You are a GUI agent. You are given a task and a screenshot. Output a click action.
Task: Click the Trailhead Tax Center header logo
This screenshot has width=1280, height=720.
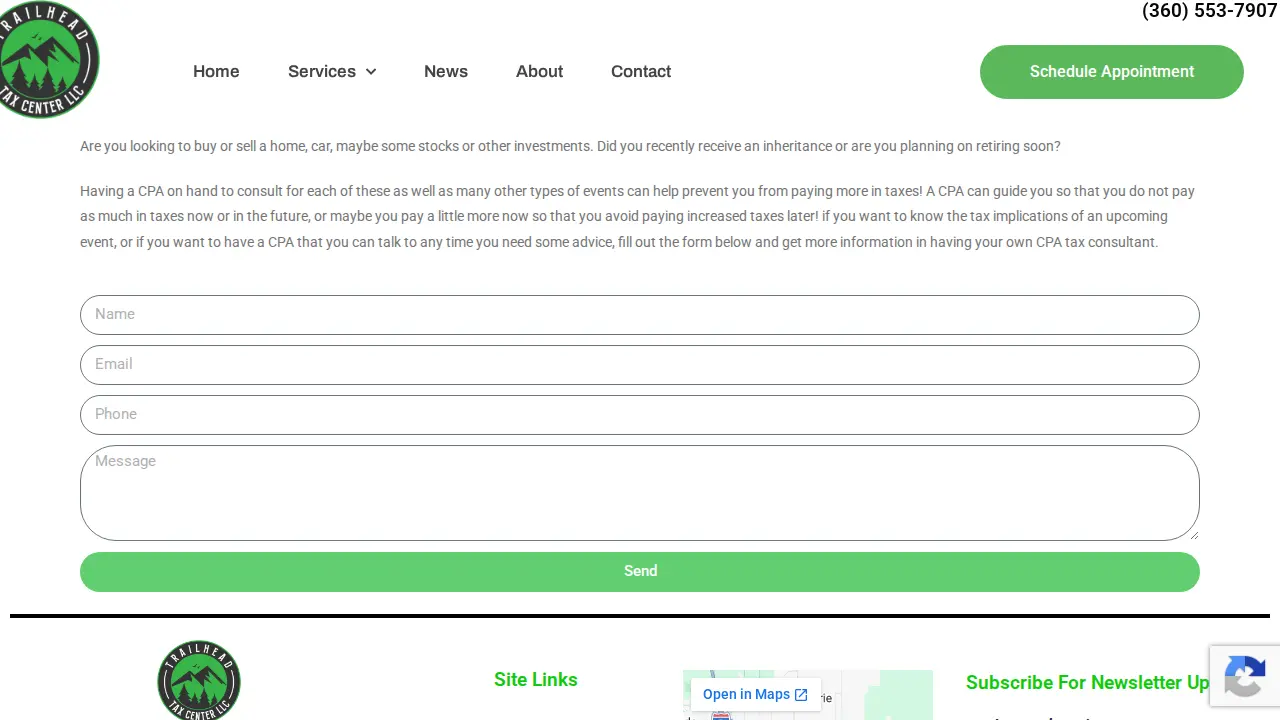[47, 60]
